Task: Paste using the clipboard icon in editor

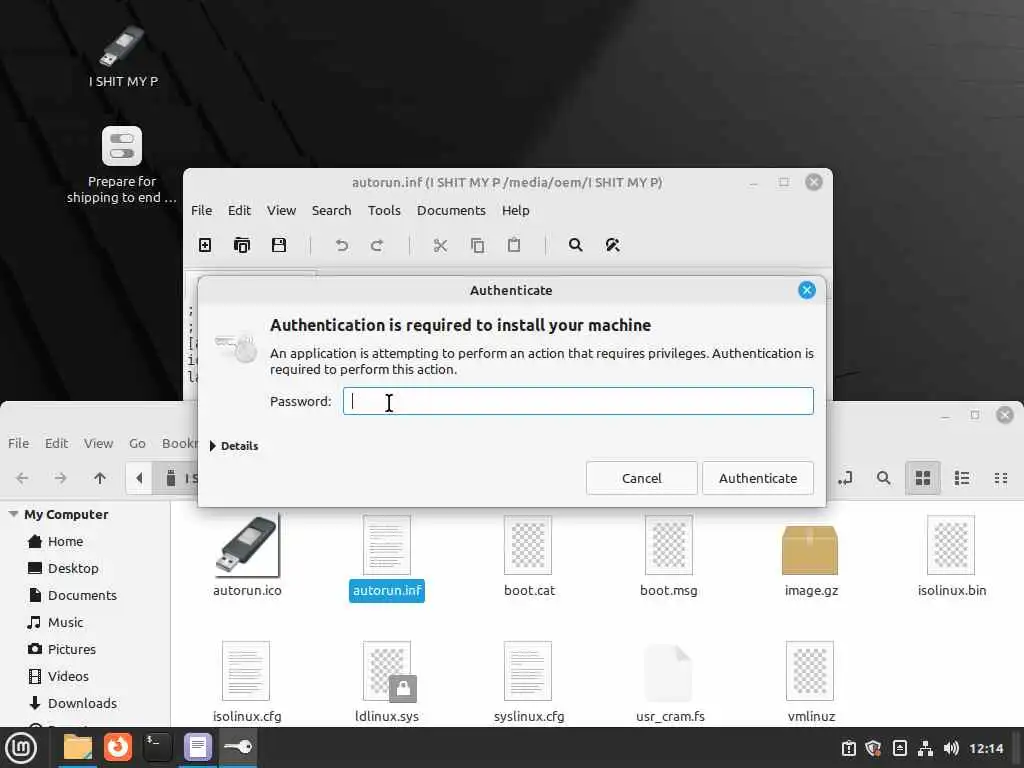Action: coord(514,246)
